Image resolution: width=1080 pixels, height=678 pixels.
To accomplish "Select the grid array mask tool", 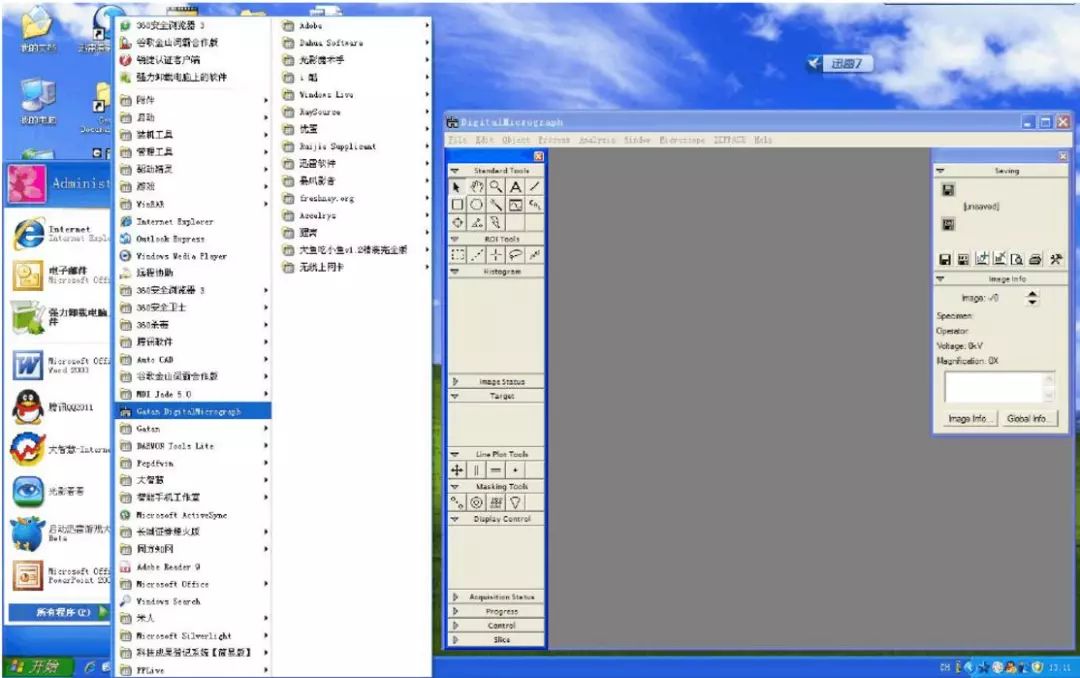I will click(496, 502).
